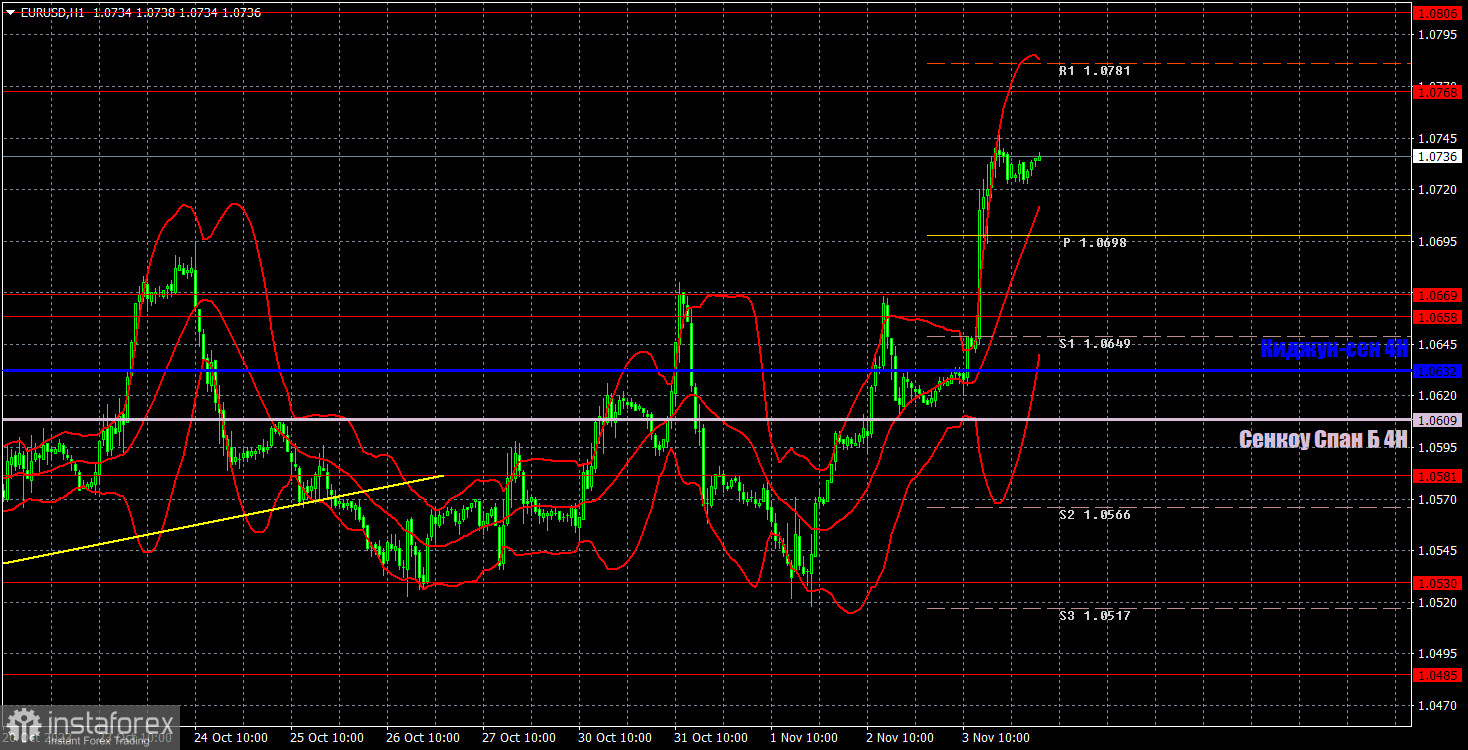Click the 1.0645 price scale value
Viewport: 1468px width, 750px height.
click(1438, 344)
